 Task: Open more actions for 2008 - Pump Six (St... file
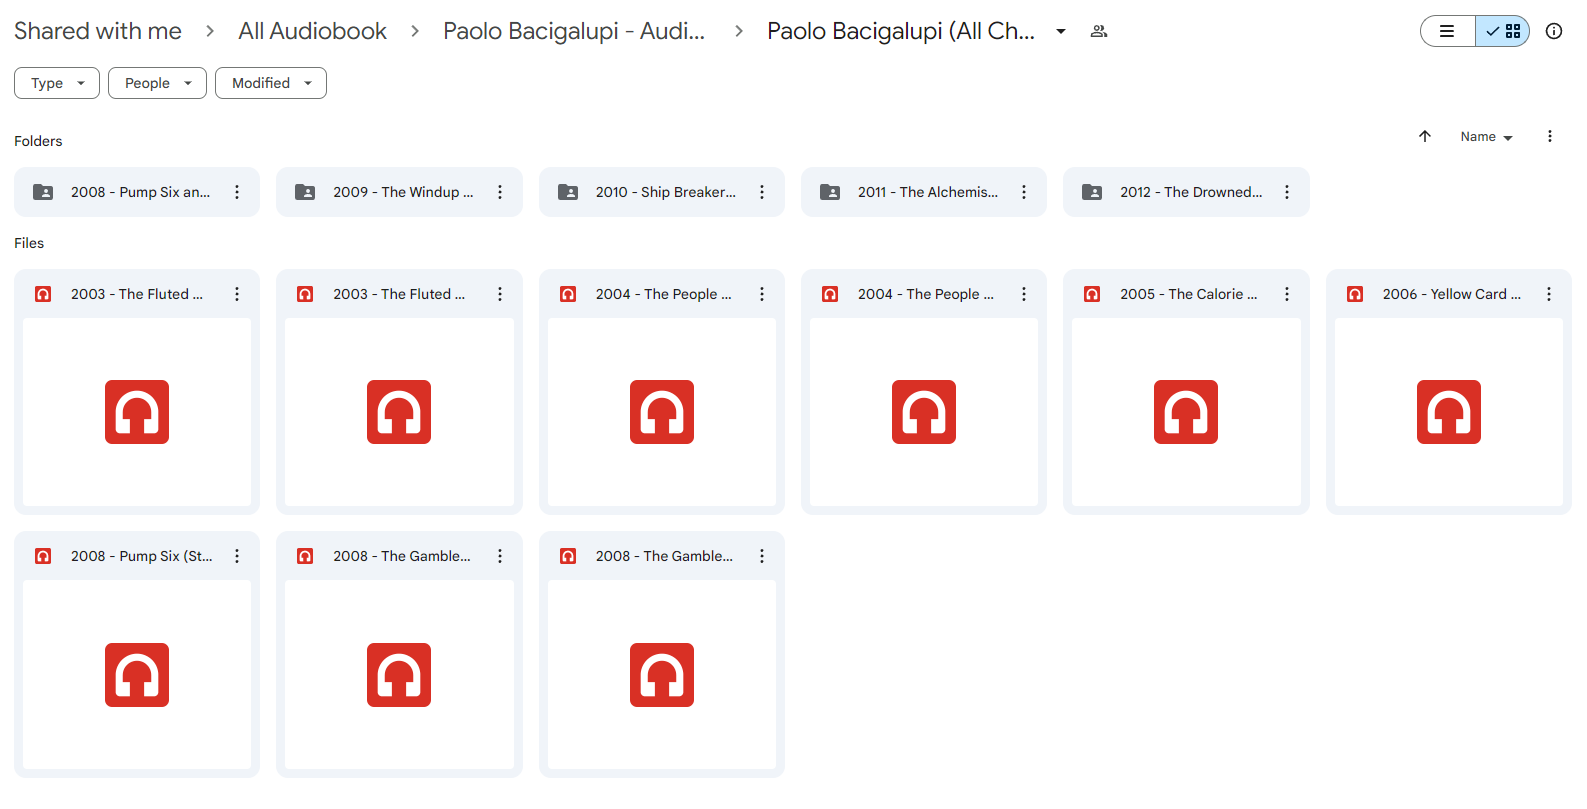tap(237, 556)
